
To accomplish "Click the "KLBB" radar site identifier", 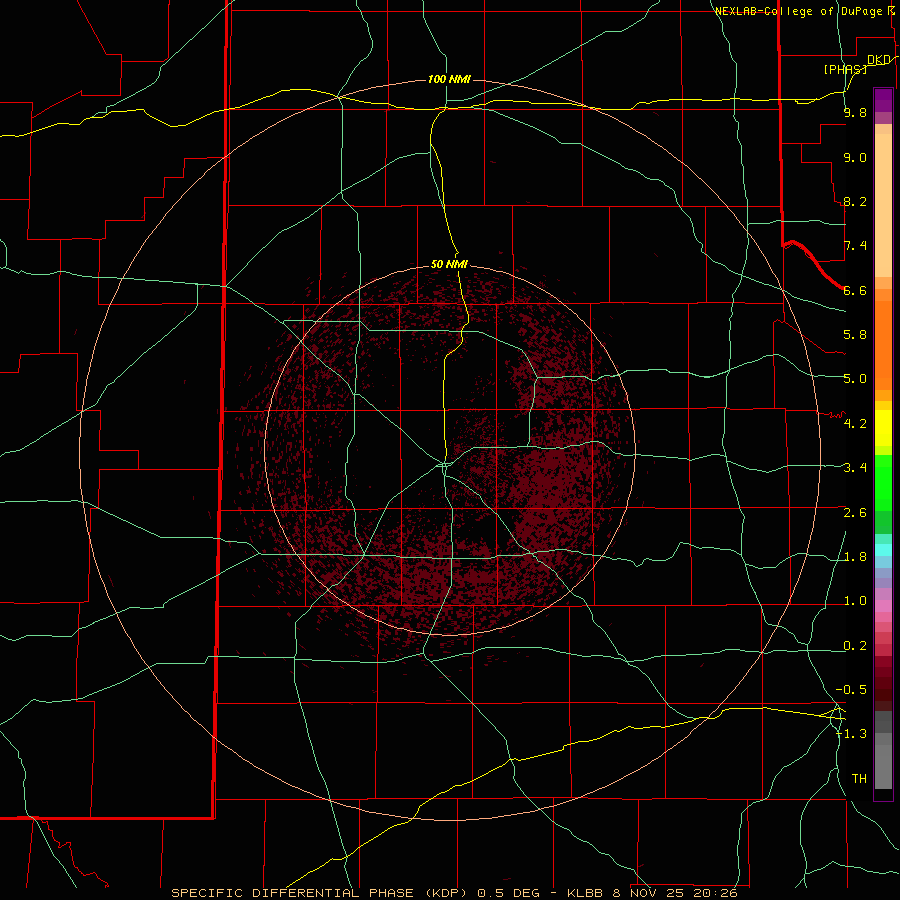I will click(x=585, y=893).
